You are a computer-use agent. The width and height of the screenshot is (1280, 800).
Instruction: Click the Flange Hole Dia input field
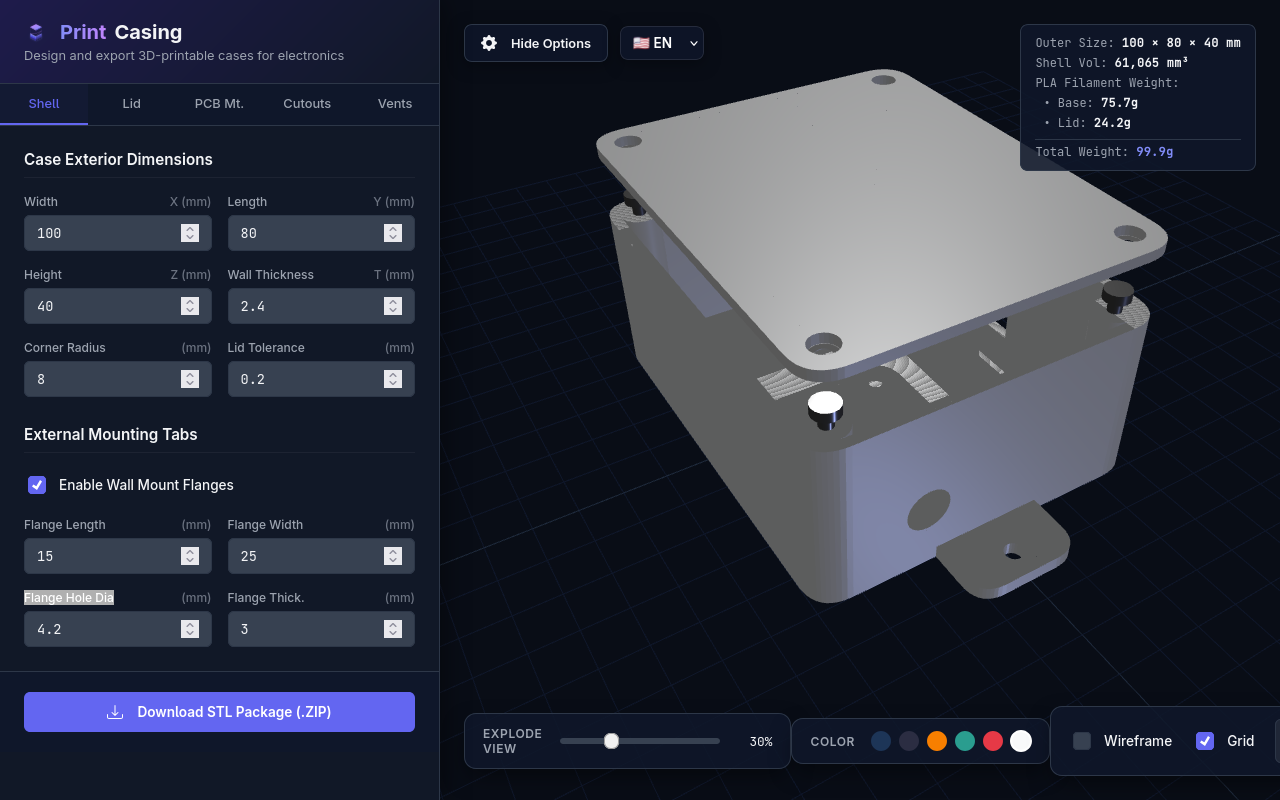click(x=118, y=629)
